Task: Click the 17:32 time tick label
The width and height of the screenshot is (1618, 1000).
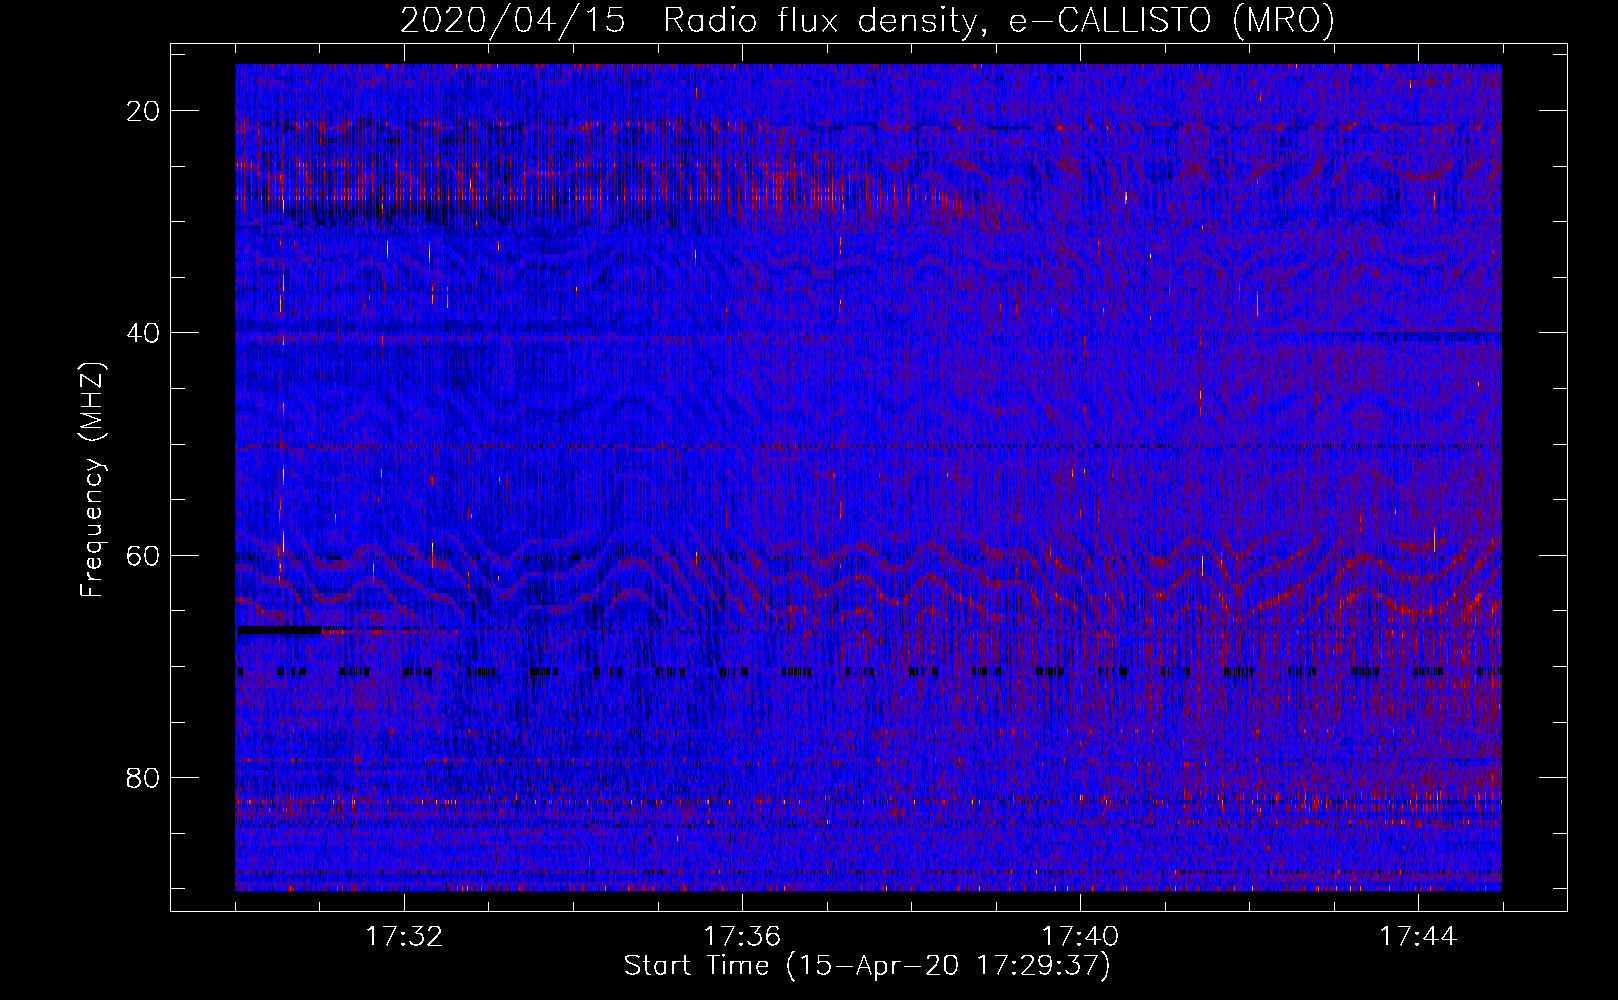Action: pyautogui.click(x=404, y=937)
